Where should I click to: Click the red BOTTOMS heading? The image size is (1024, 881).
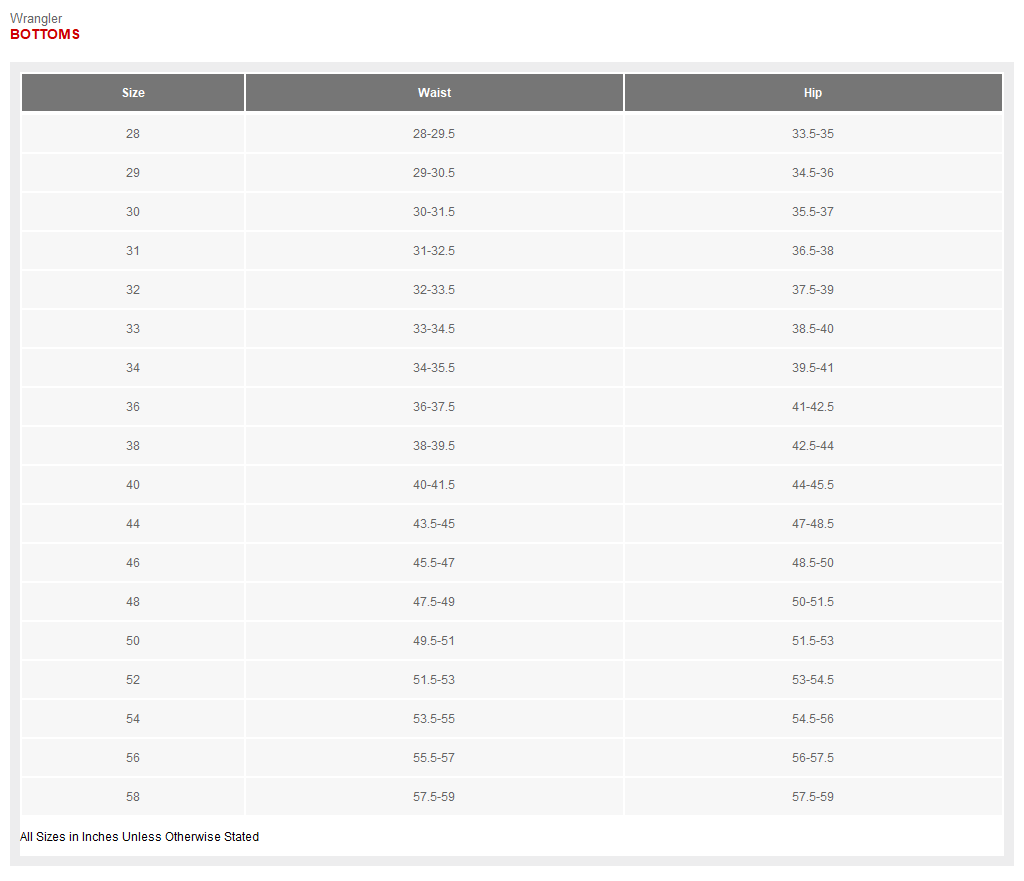(x=45, y=35)
